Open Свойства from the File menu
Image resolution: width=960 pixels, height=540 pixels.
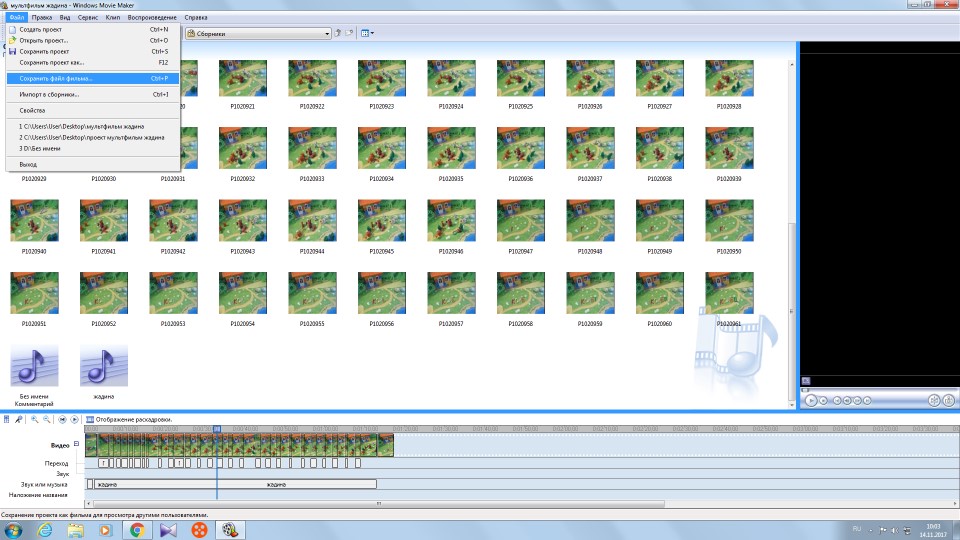[92, 110]
